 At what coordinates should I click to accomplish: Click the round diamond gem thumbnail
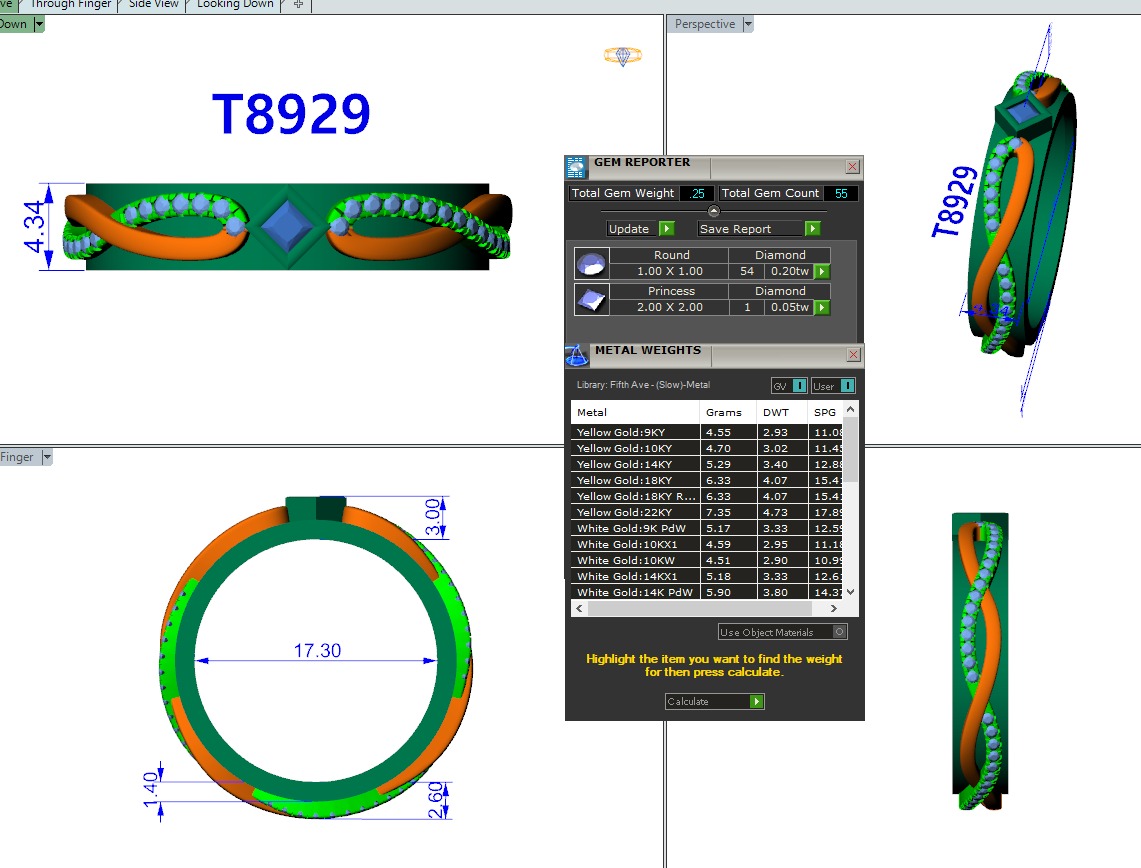click(x=591, y=264)
